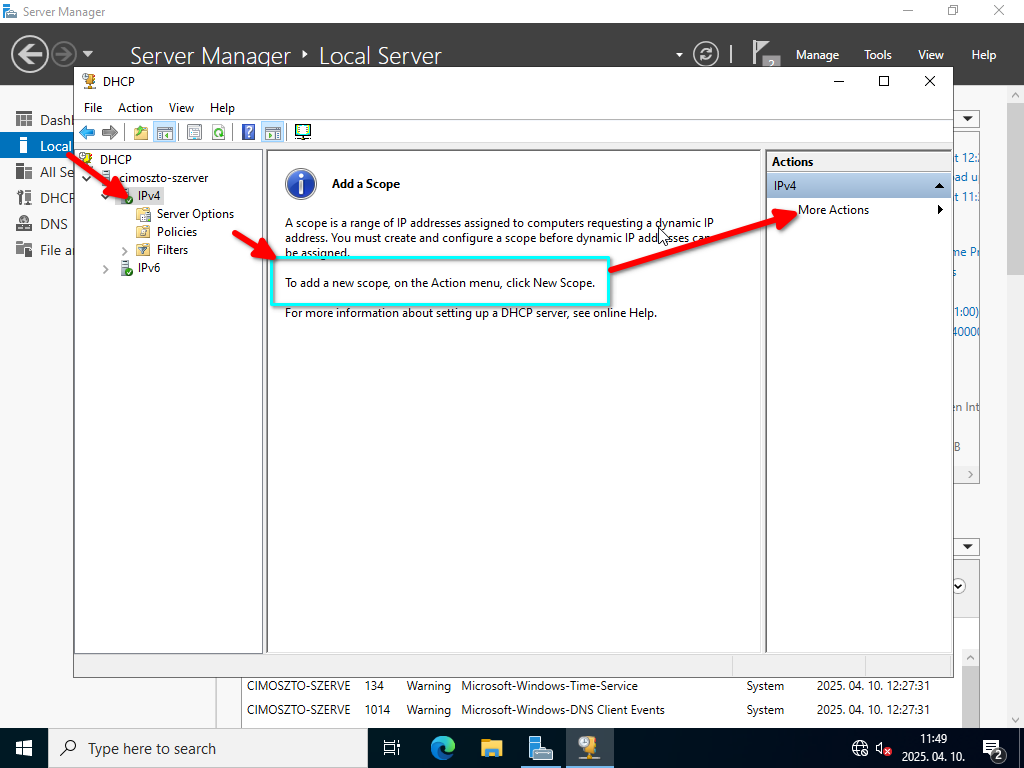Screen dimensions: 1024x768
Task: Toggle the Show/Hide Action Pane icon
Action: [x=272, y=132]
